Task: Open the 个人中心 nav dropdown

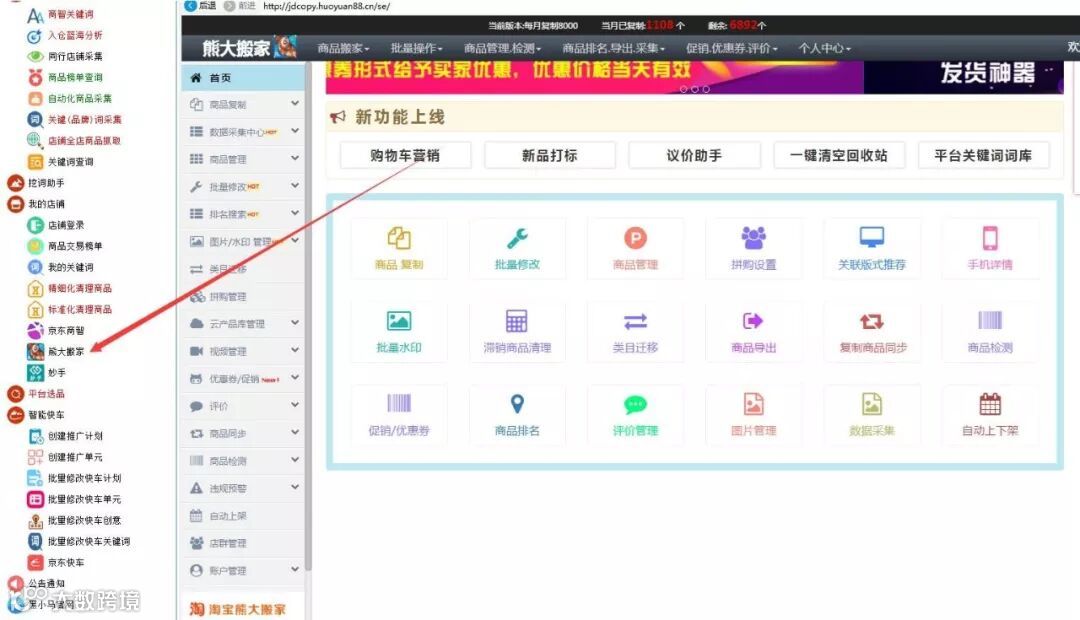Action: (x=824, y=48)
